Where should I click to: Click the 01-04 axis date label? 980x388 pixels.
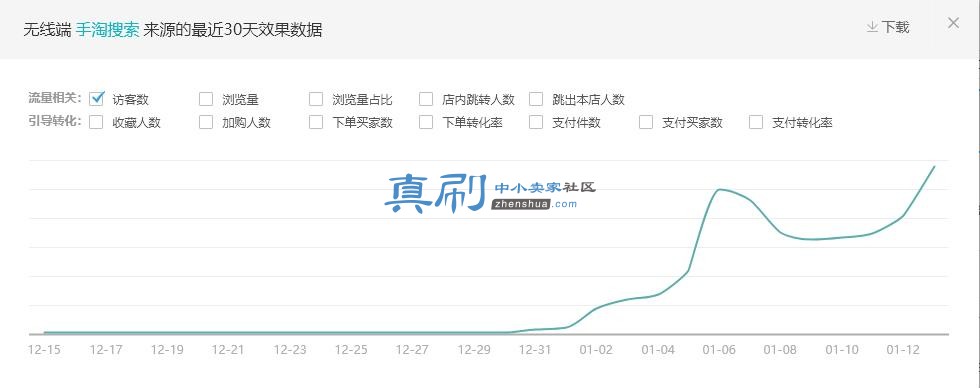click(658, 350)
